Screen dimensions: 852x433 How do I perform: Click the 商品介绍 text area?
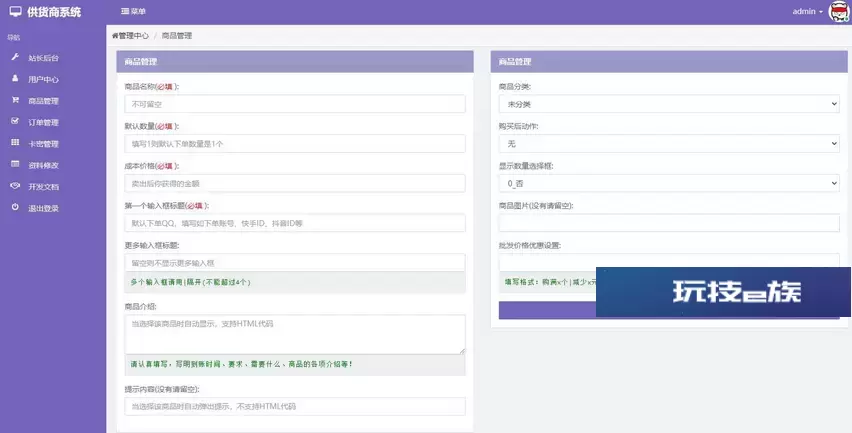295,334
